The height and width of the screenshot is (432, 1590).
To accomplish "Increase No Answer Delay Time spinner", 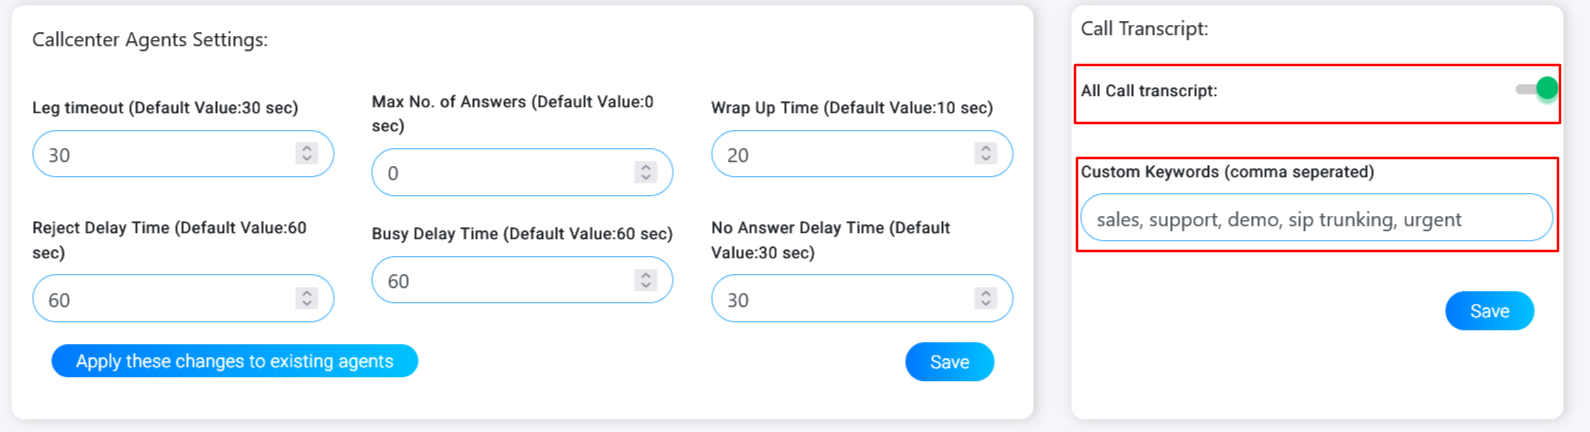I will [986, 292].
